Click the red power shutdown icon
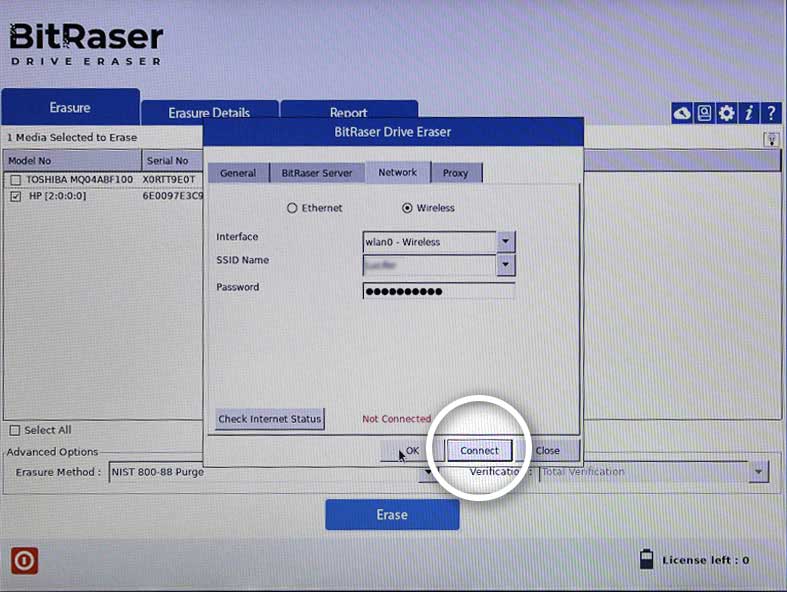 click(24, 560)
